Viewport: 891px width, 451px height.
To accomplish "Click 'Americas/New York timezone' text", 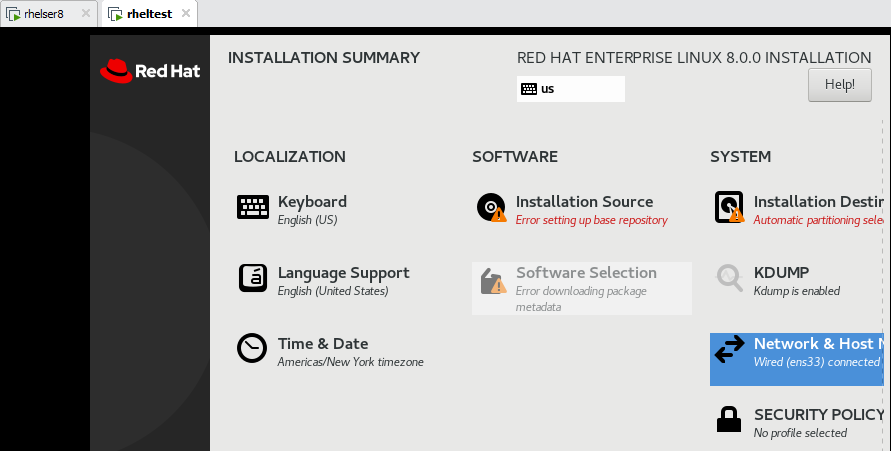I will 351,362.
